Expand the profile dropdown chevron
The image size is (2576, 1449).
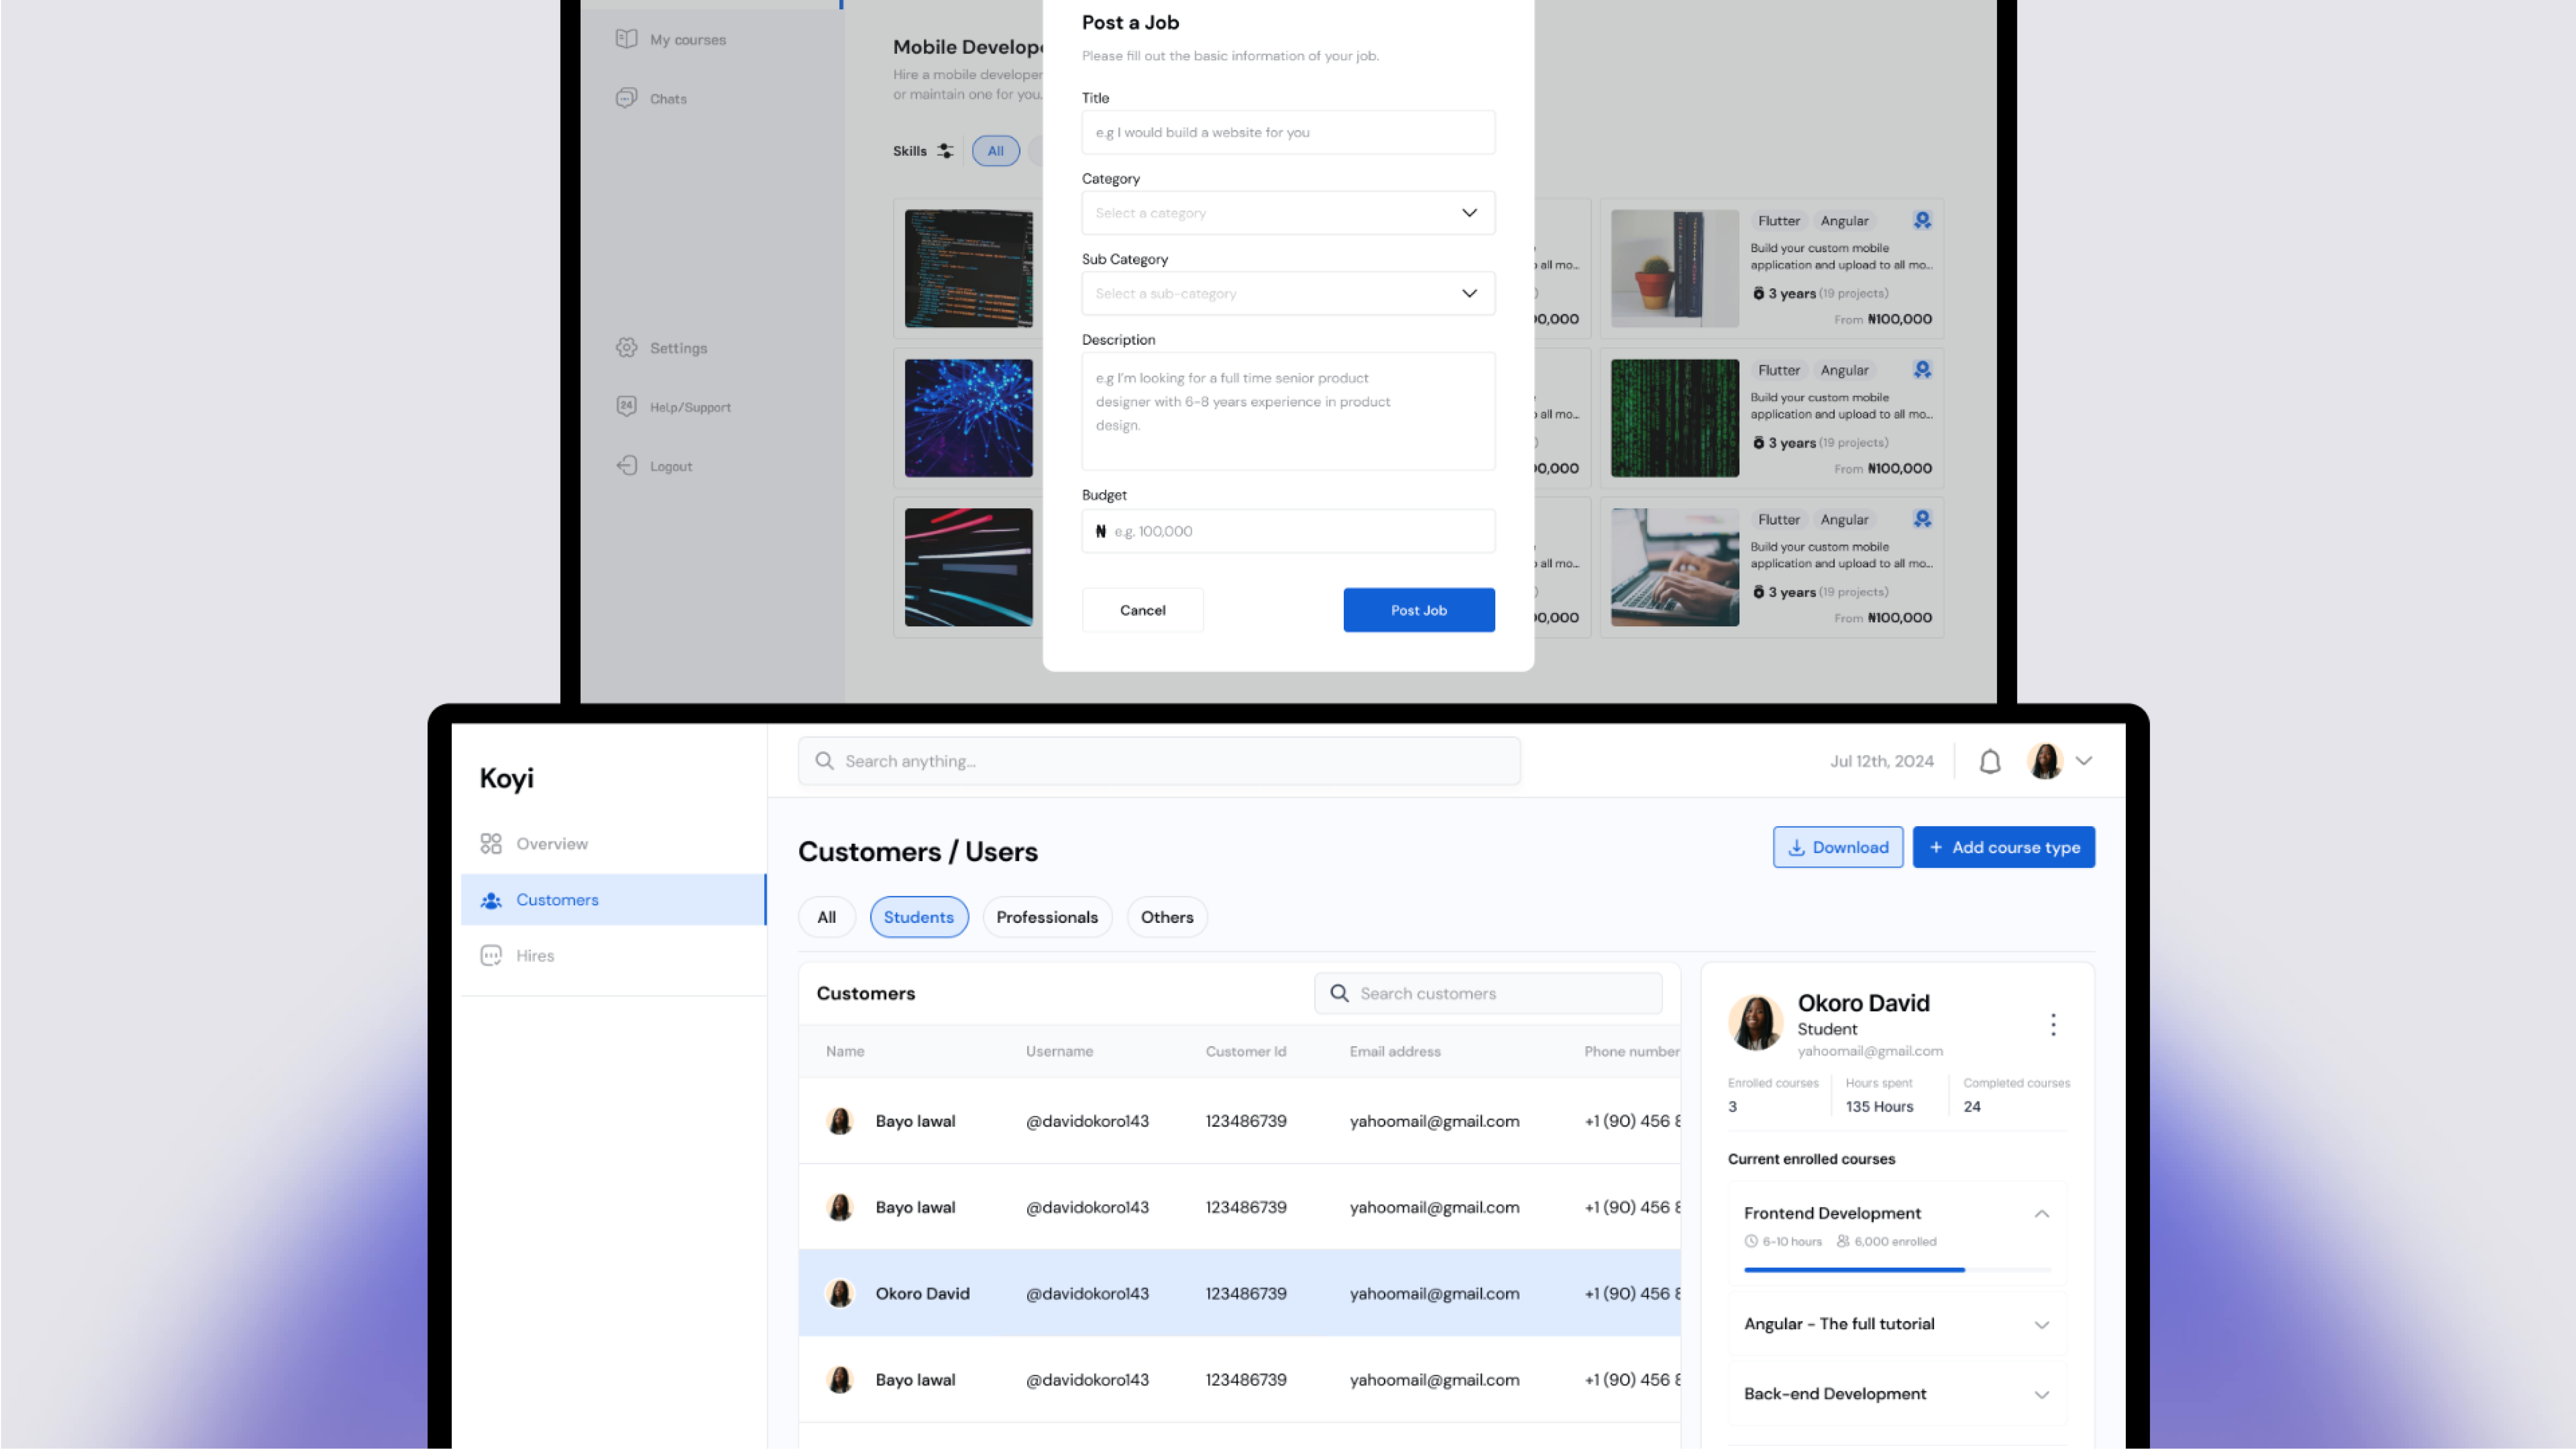point(2084,761)
